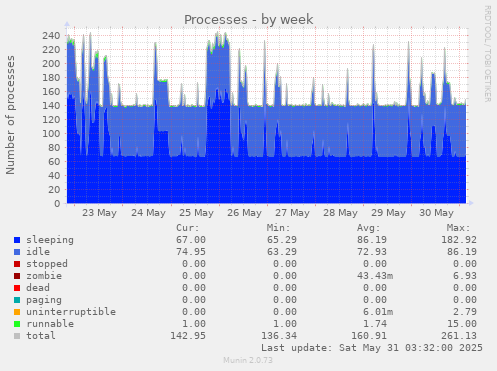Click the uninterruptible legend color swatch
Screen dimensions: 497x371
[x=17, y=312]
